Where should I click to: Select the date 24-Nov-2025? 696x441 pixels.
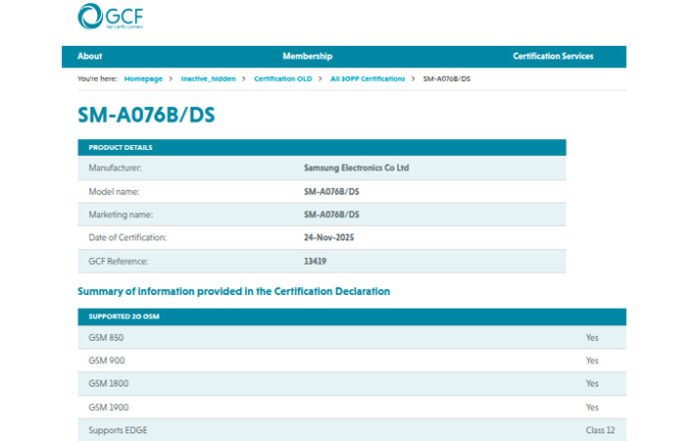(x=329, y=237)
